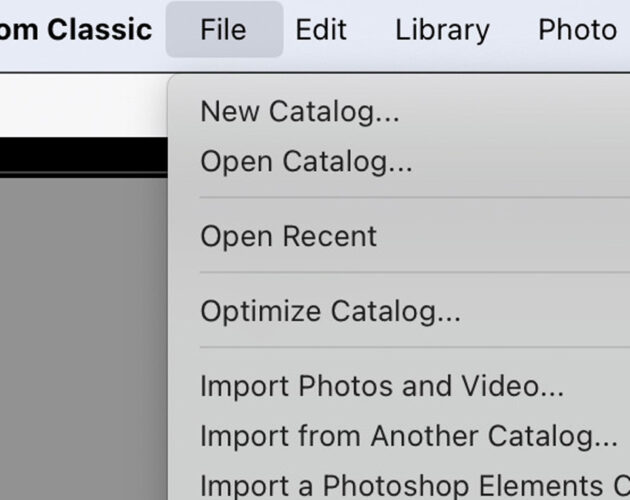Screen dimensions: 630x500
Task: Open the File menu in the menu bar
Action: click(224, 29)
